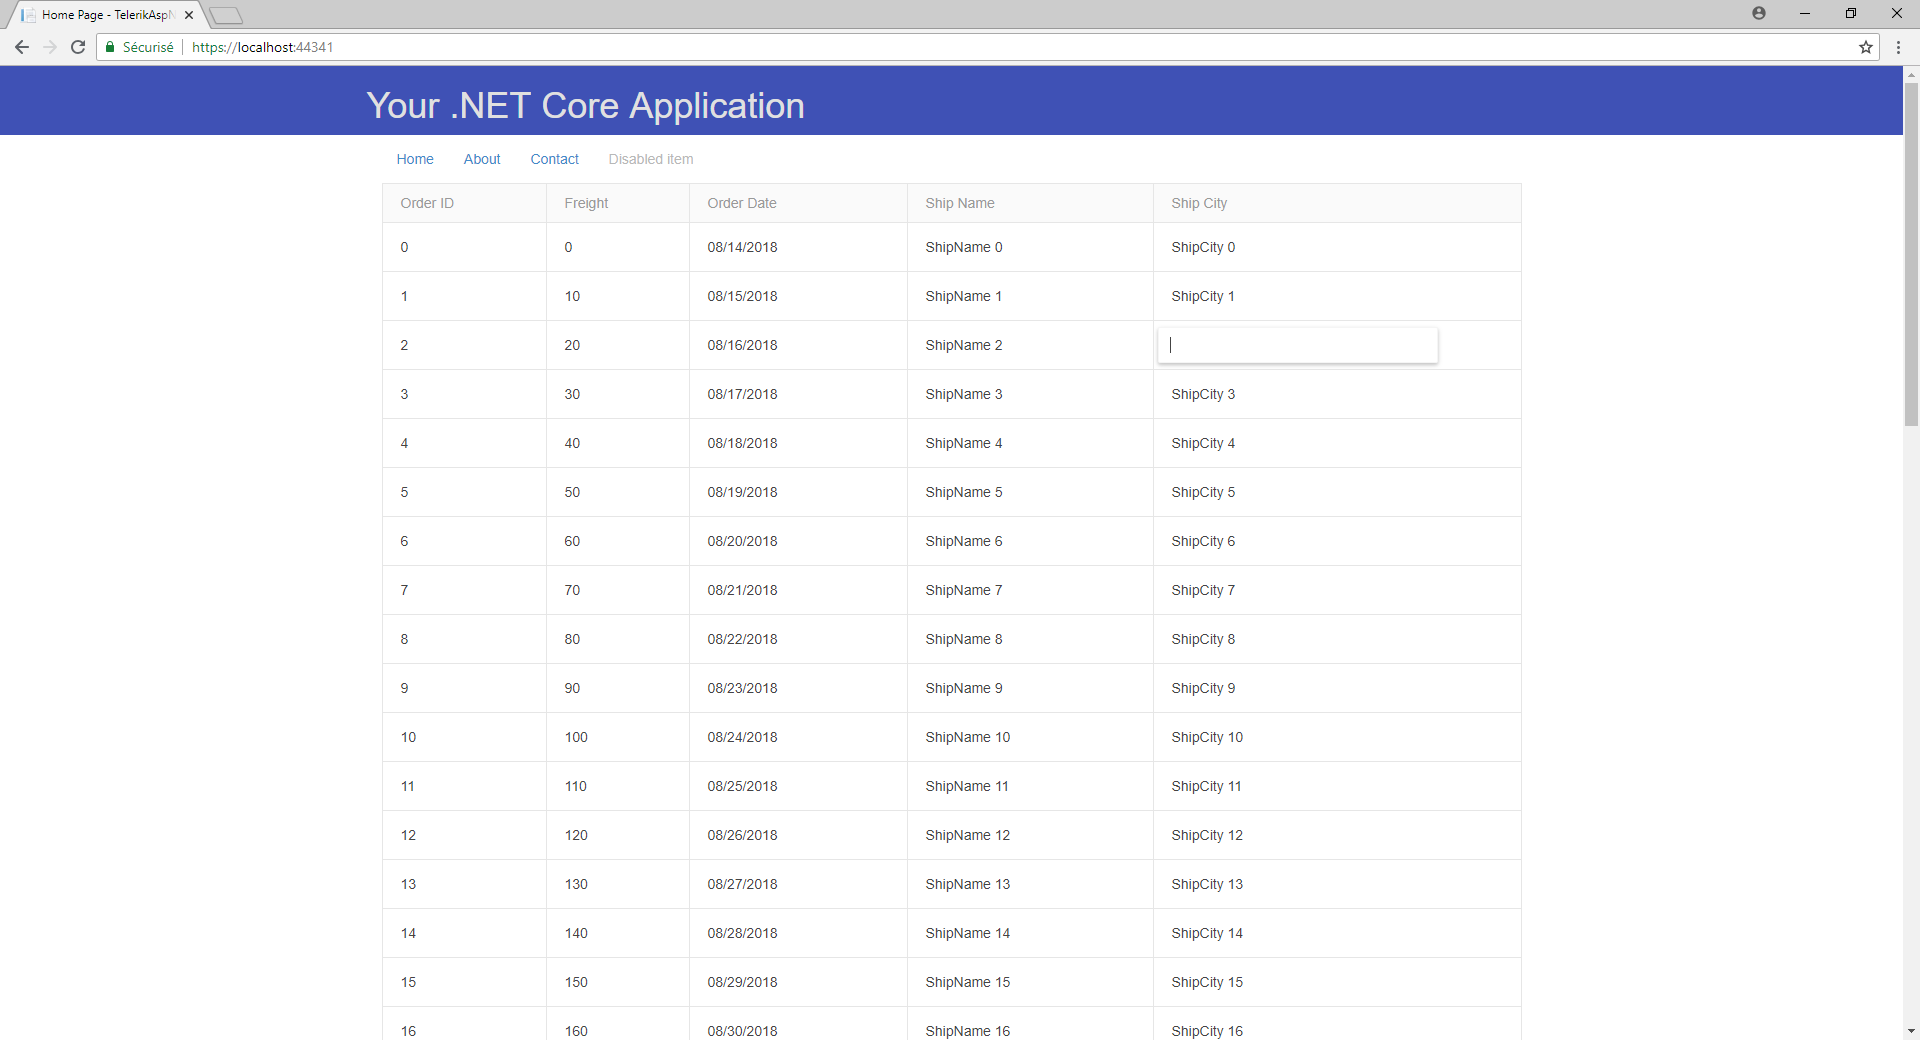Open the Chrome three-dot menu
Screen dimensions: 1920x1040
(x=1898, y=47)
